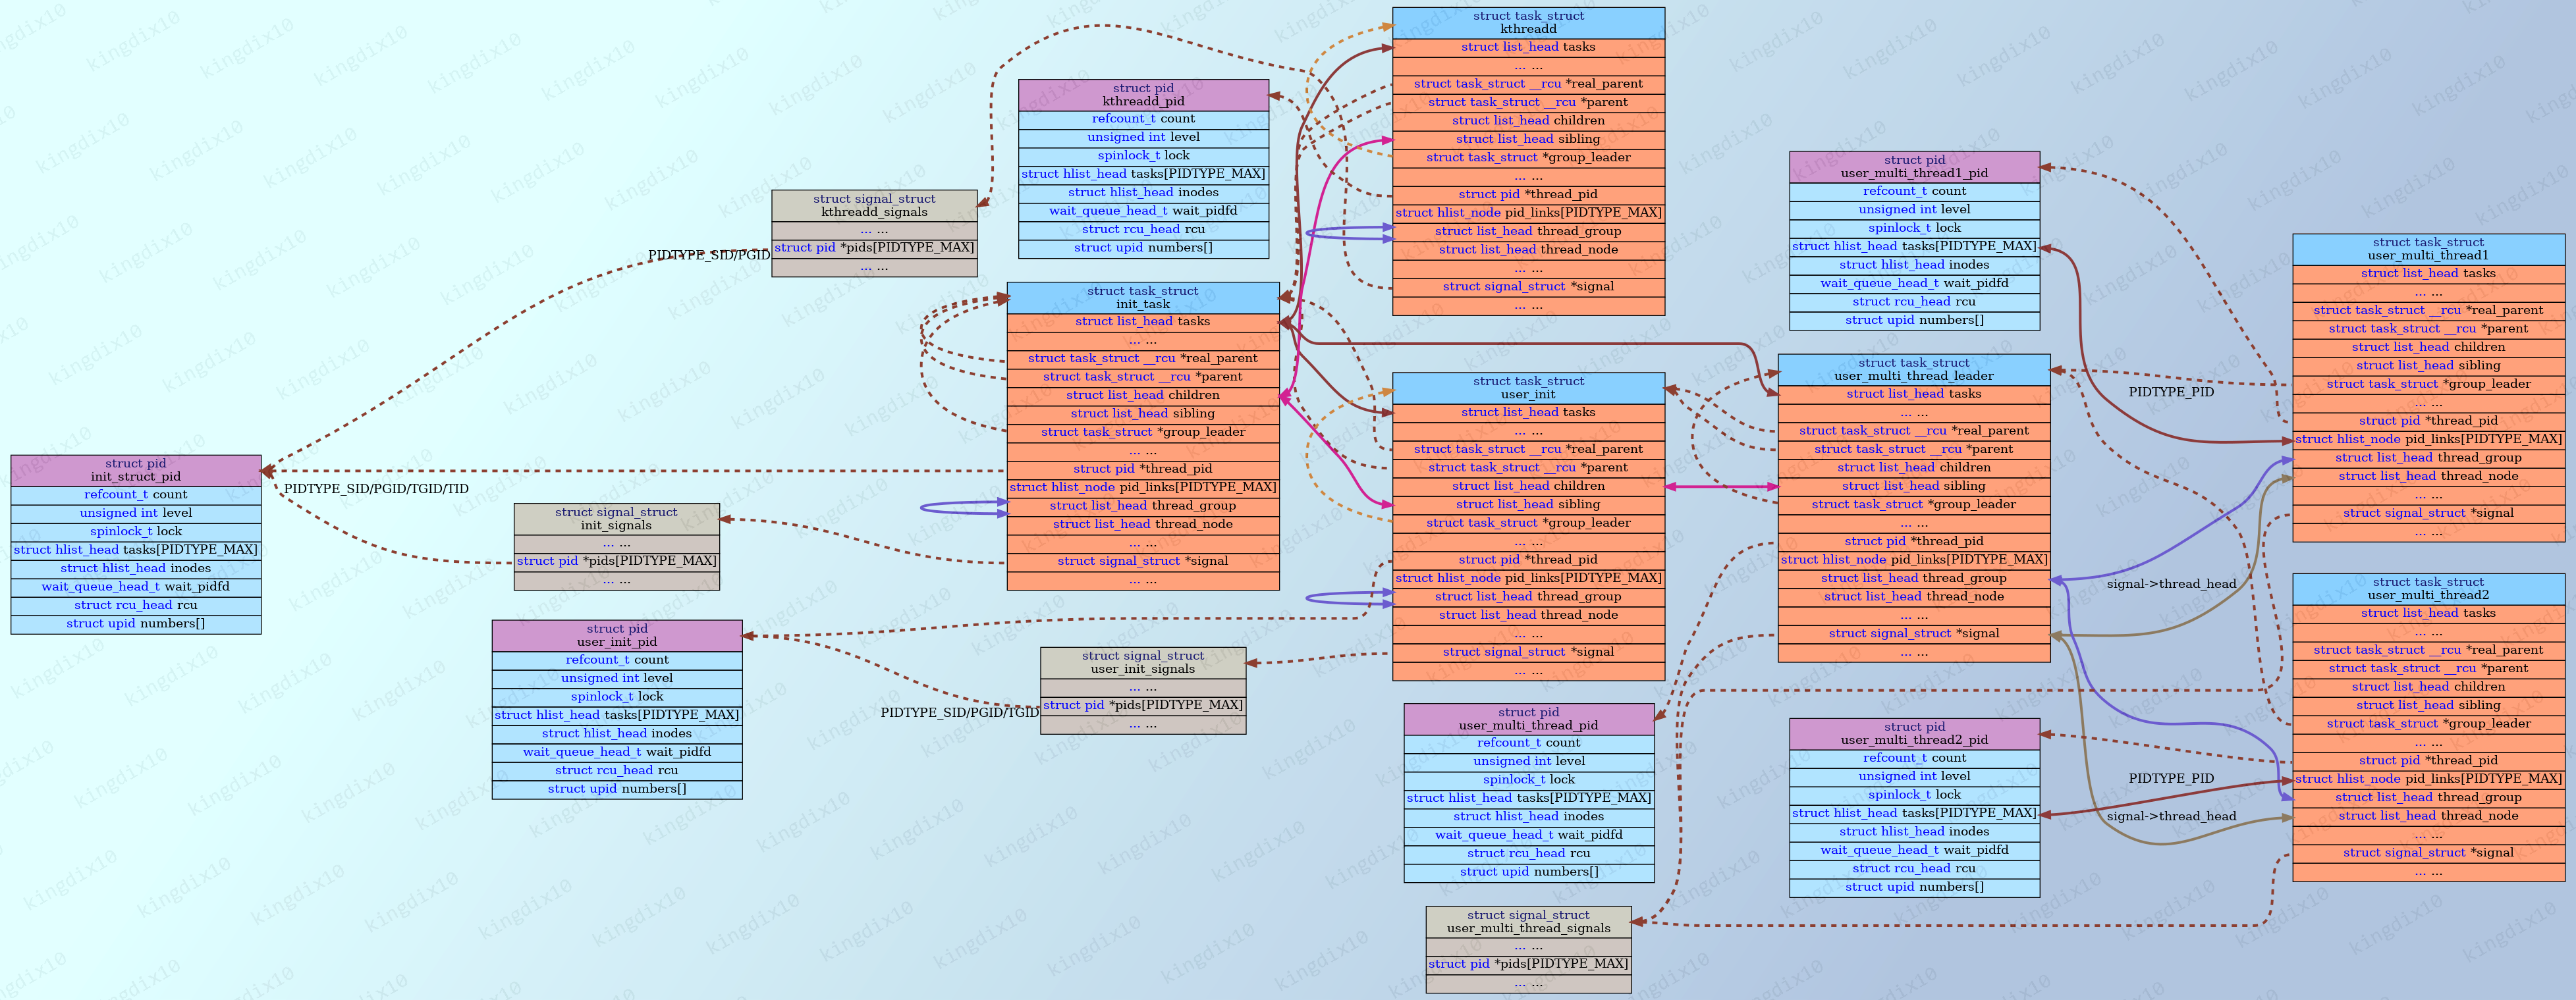Screen dimensions: 2576x1000
Task: Click the kthreadd_signals struct header
Action: tap(874, 206)
